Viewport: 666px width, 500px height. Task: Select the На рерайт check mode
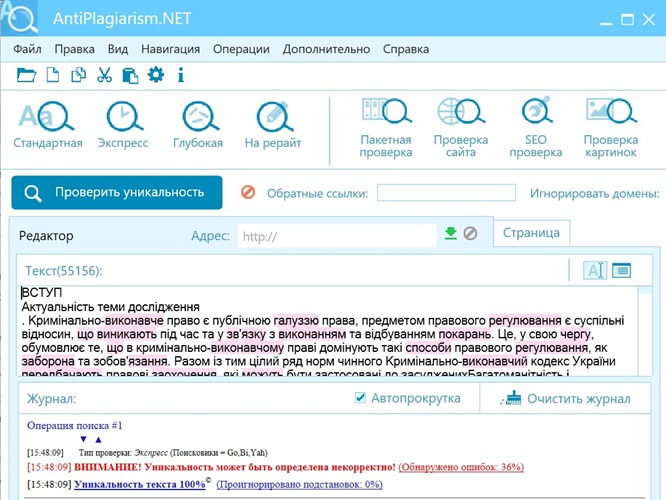(273, 126)
